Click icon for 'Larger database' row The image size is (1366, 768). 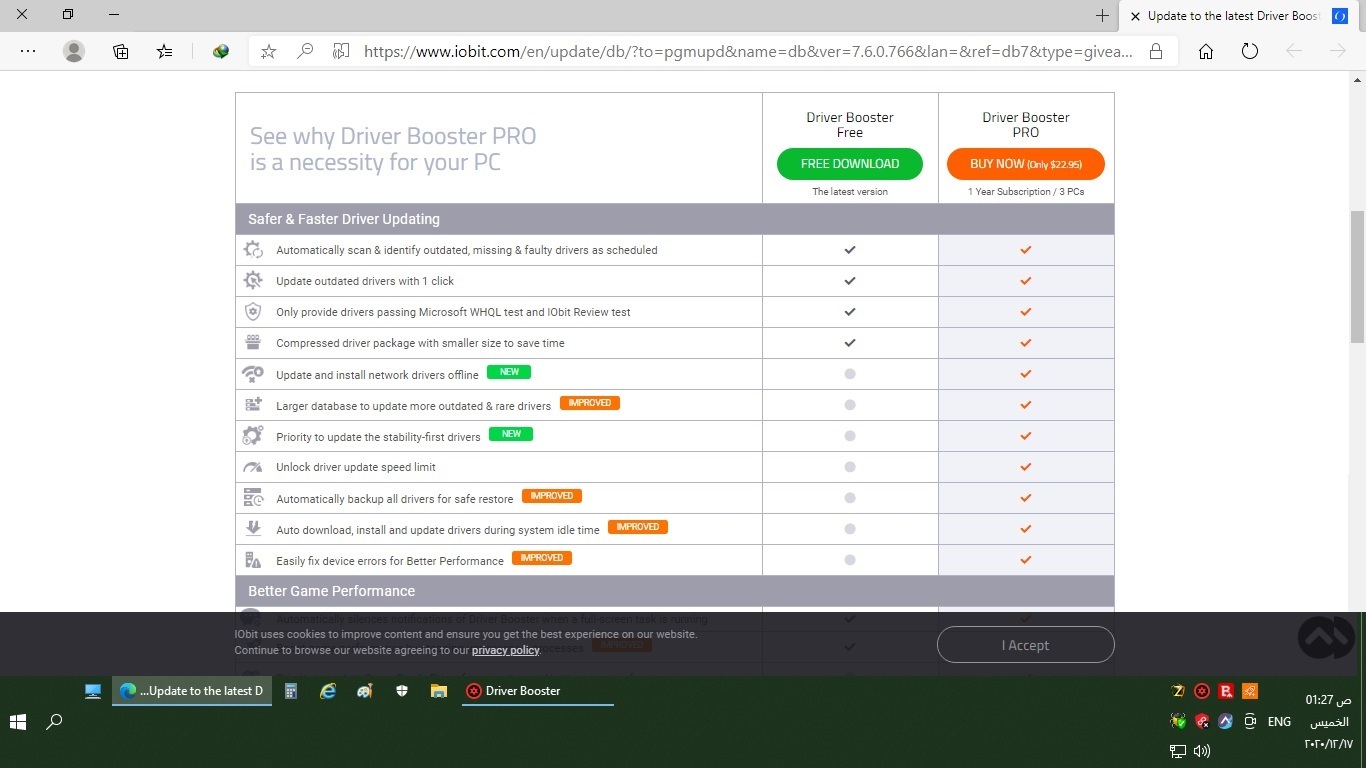tap(253, 405)
